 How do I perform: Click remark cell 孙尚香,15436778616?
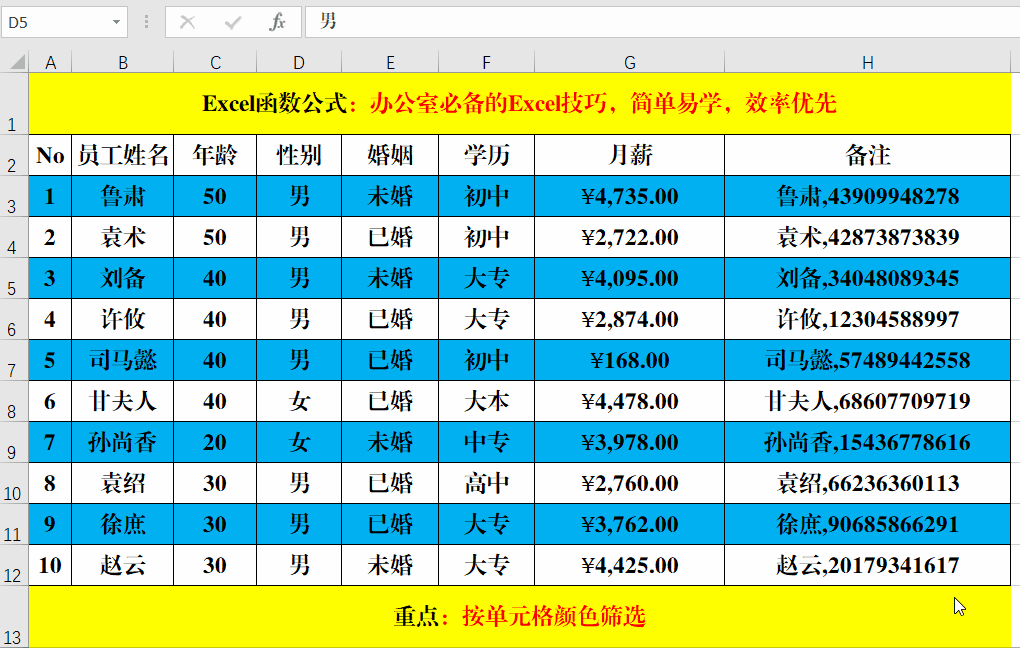pyautogui.click(x=868, y=442)
